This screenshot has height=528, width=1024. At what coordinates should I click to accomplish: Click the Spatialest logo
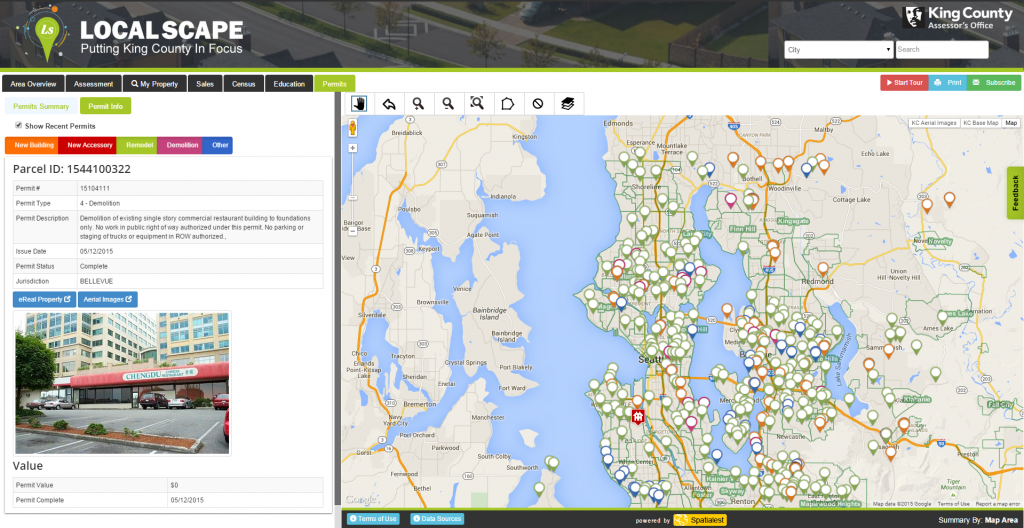699,520
